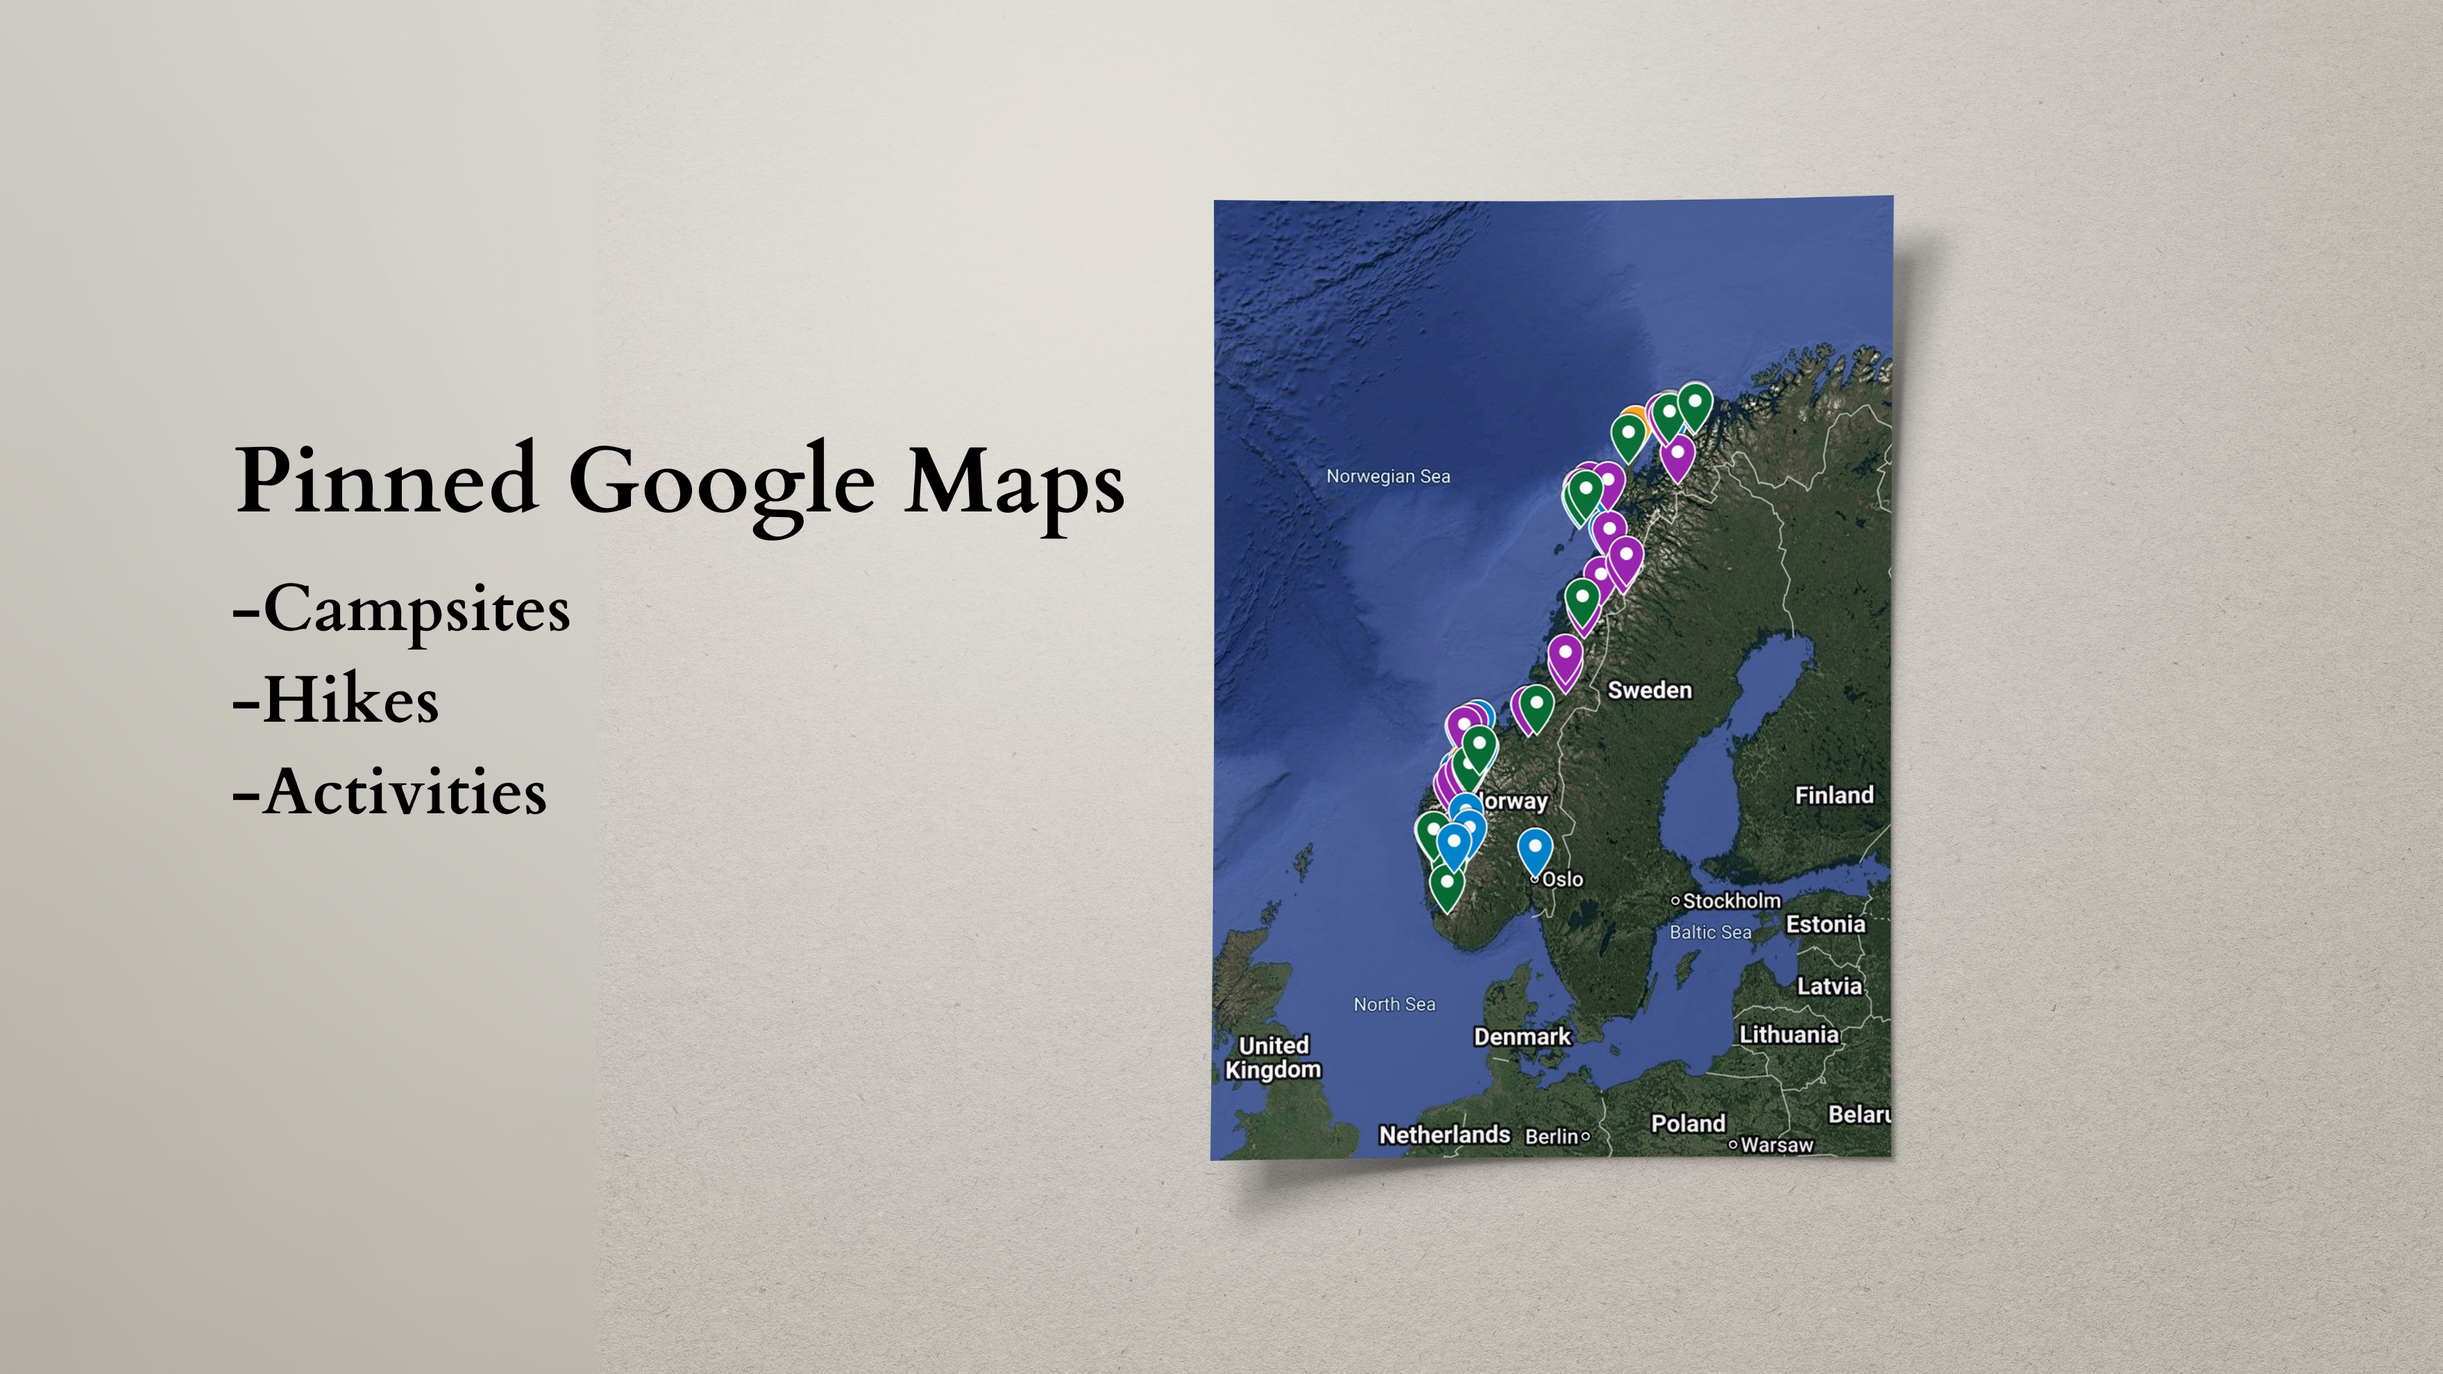Click the 'Latvia' country label

[1829, 986]
